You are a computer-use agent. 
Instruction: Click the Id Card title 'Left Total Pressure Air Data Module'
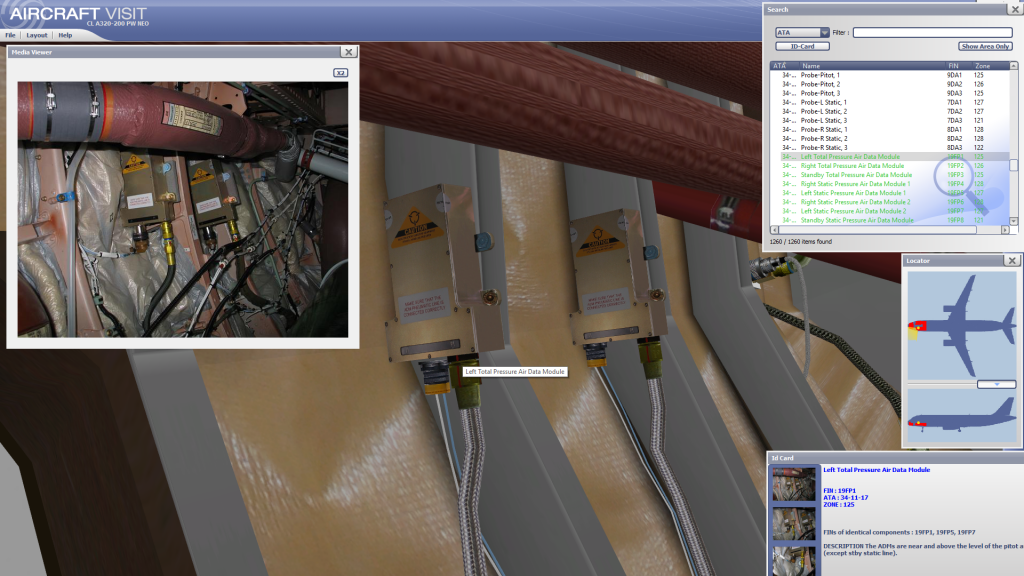pyautogui.click(x=876, y=470)
